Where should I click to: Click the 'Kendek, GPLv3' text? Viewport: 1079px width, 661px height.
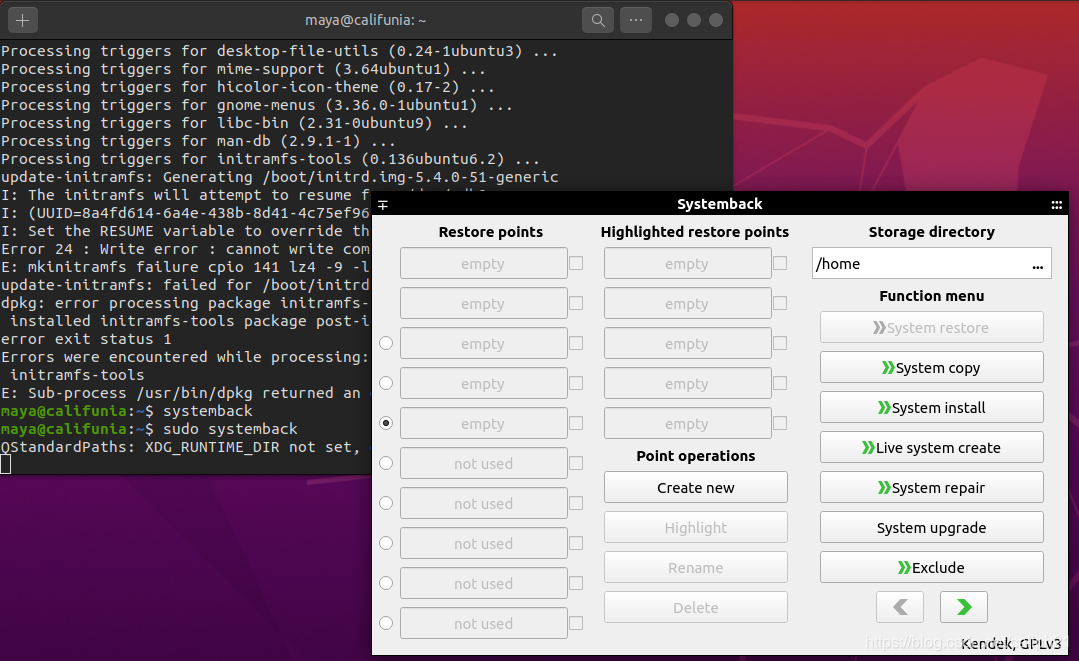pos(1011,644)
